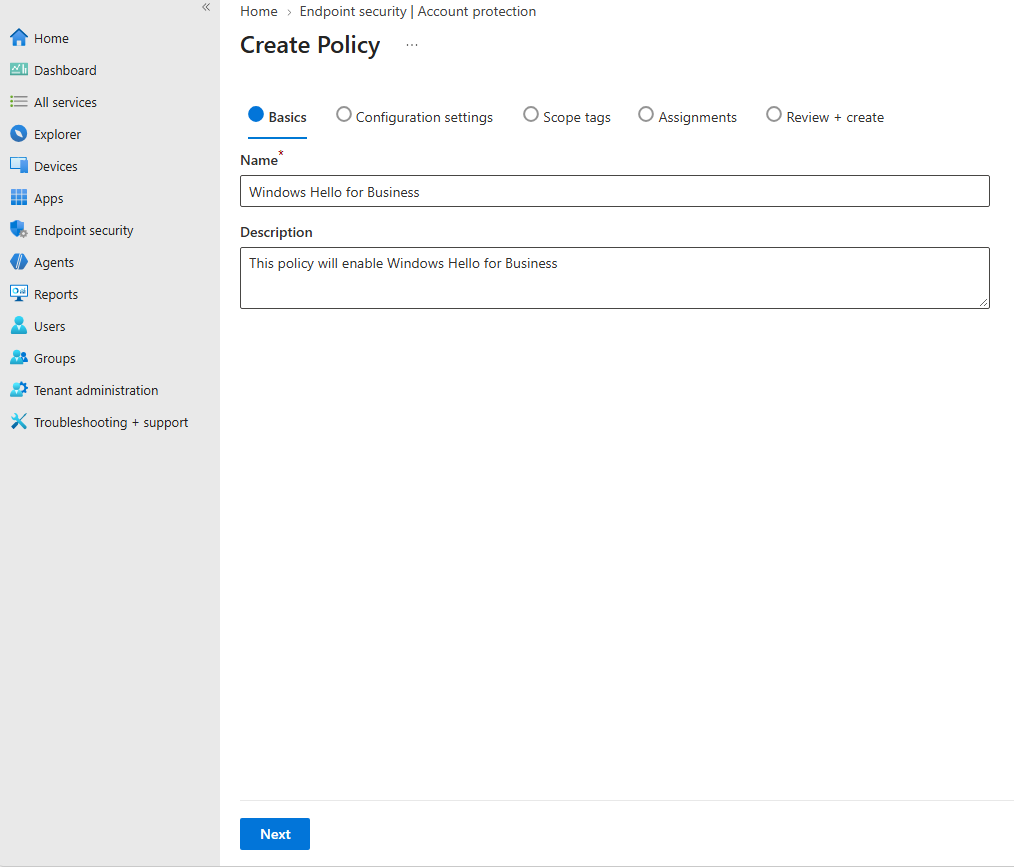Screen dimensions: 1014x867
Task: Click the Devices monitor icon
Action: point(19,166)
